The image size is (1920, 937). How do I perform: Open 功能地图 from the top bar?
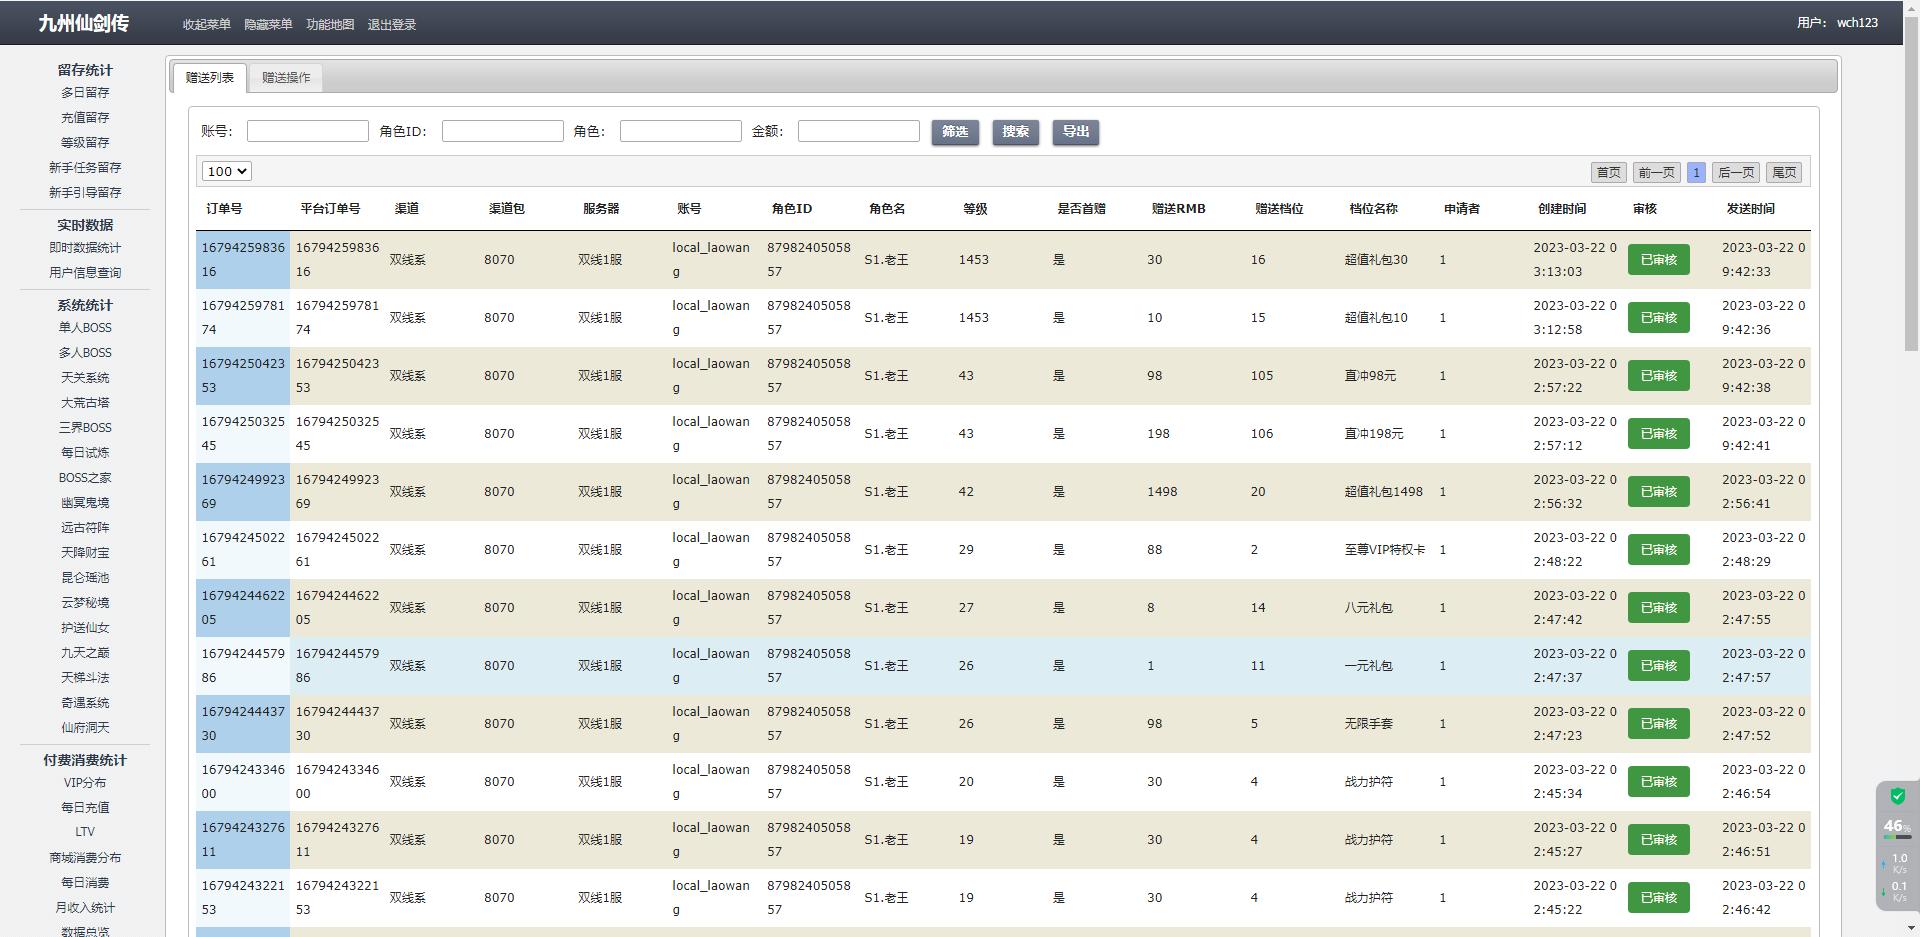click(330, 24)
